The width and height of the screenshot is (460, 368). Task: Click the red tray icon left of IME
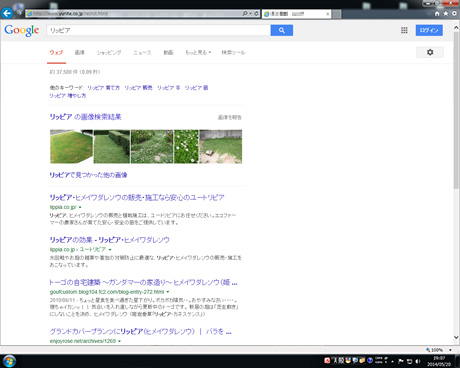click(327, 360)
